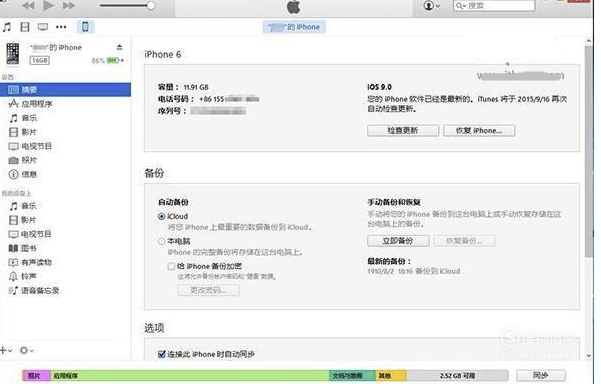The height and width of the screenshot is (384, 601).
Task: Open 照片 in the sidebar
Action: tap(23, 160)
